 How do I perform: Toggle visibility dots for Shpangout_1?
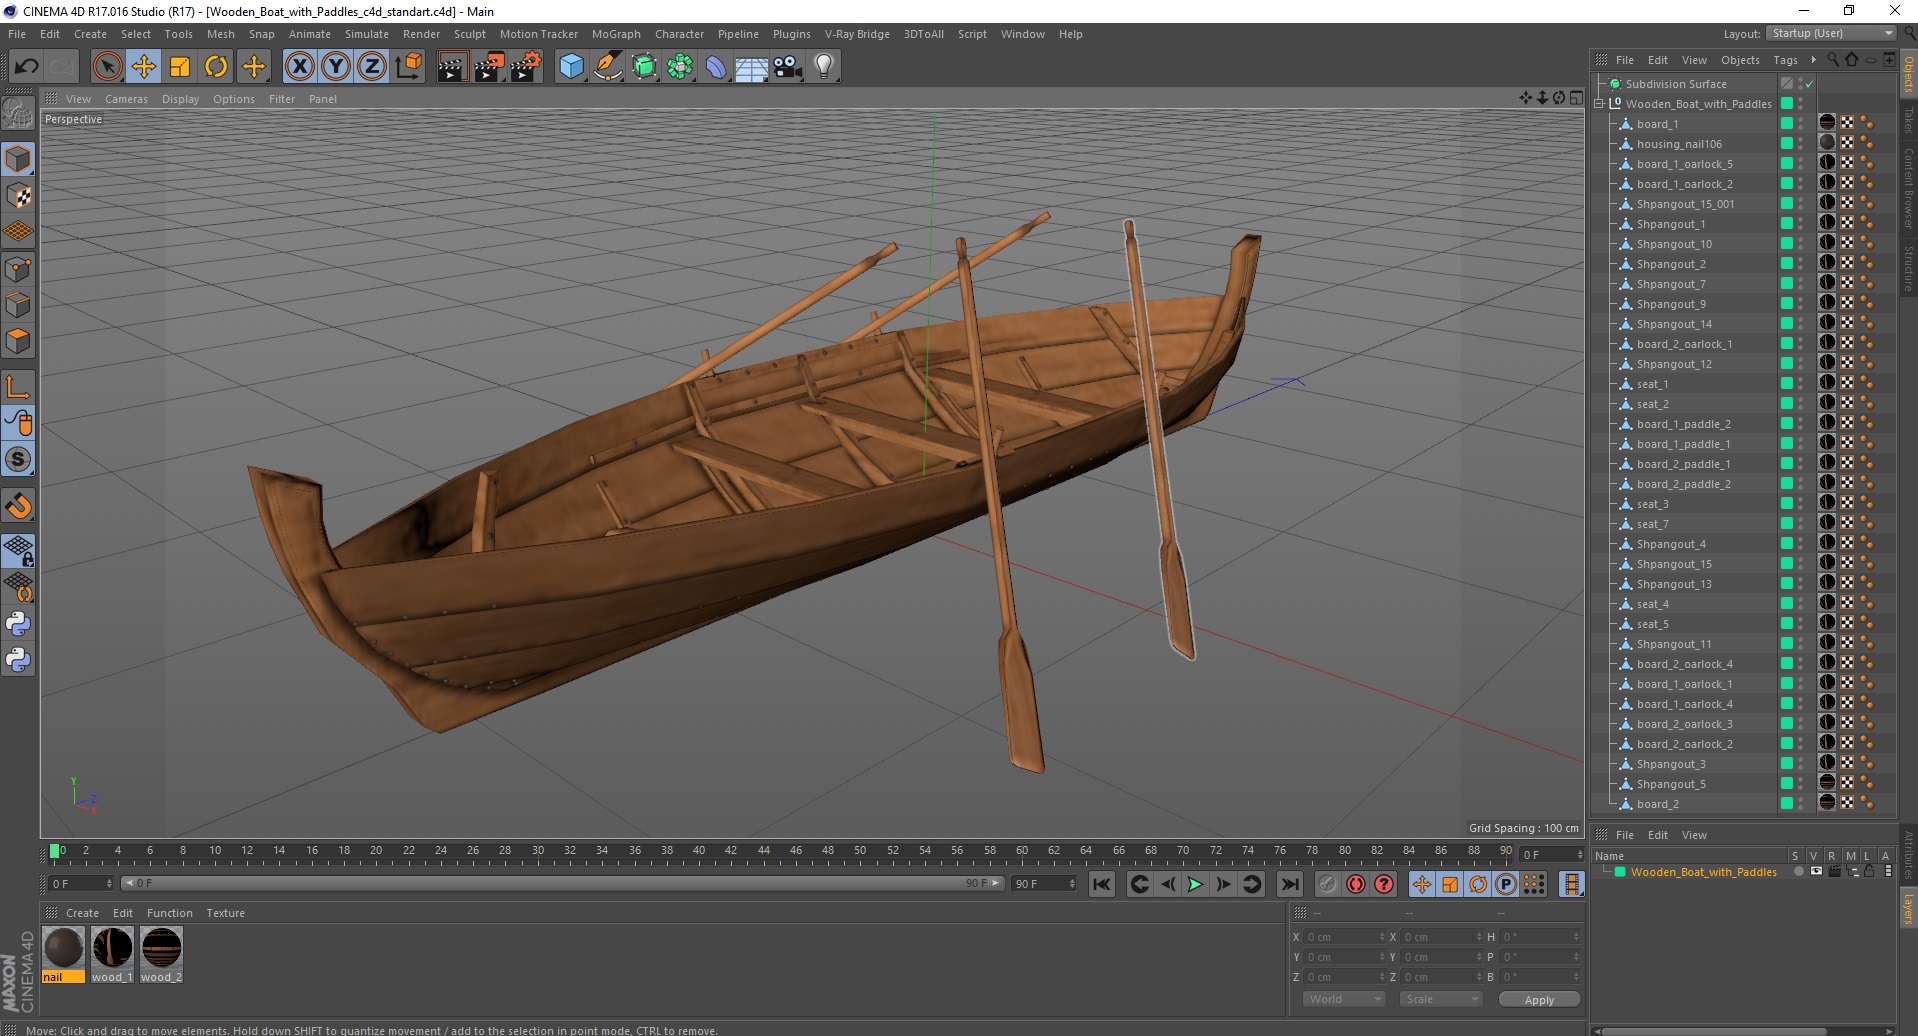click(1801, 224)
